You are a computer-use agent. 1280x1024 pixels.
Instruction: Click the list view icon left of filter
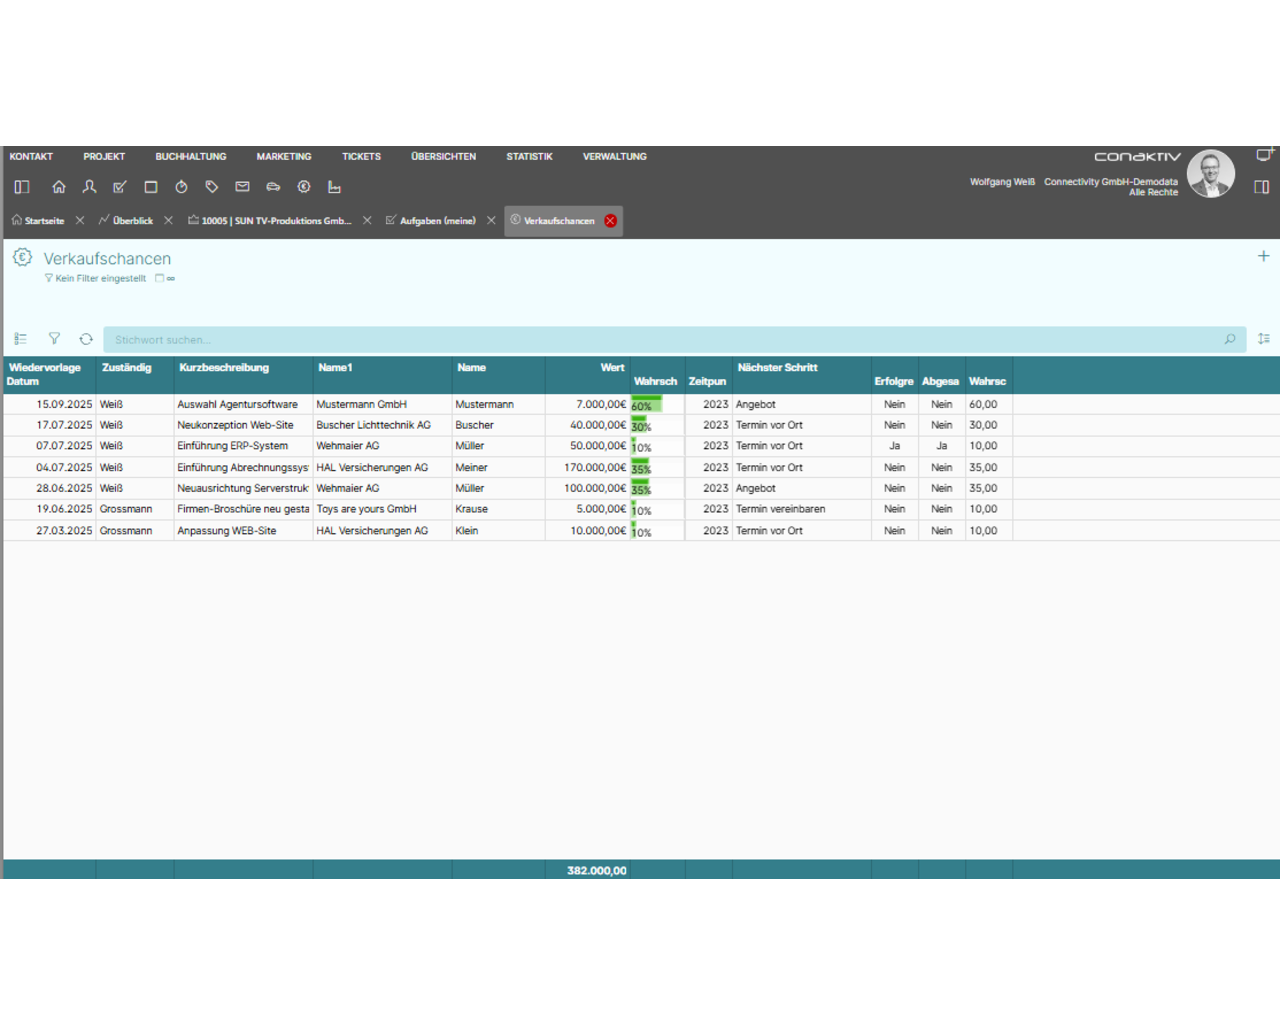21,339
